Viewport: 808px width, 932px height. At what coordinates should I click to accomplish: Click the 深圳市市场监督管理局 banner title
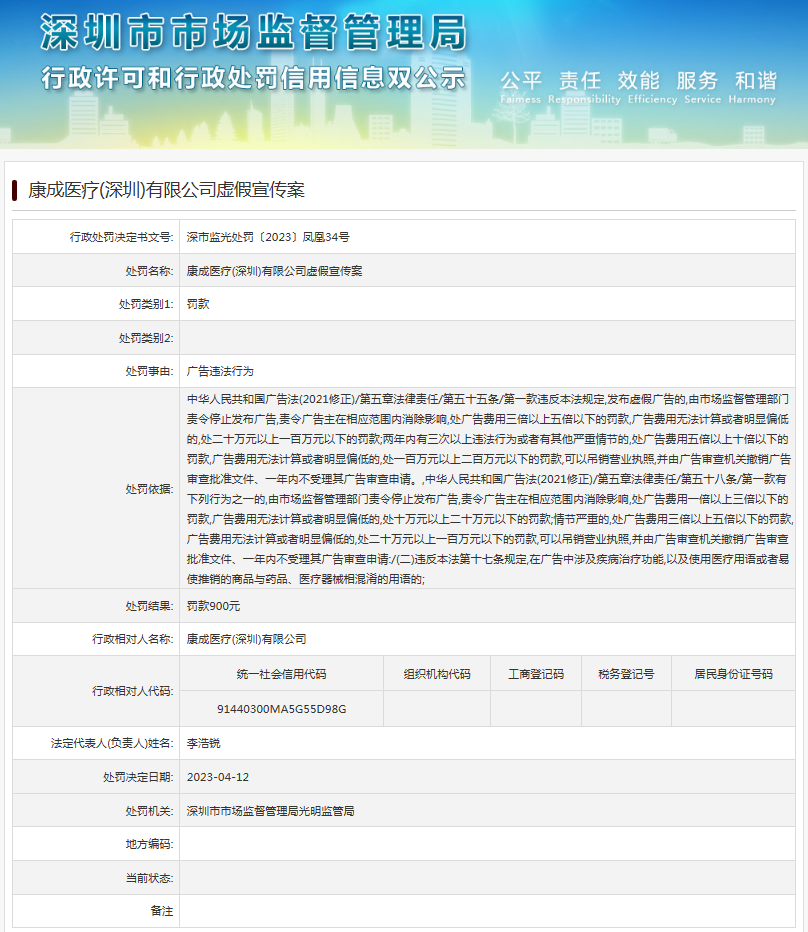pyautogui.click(x=254, y=32)
